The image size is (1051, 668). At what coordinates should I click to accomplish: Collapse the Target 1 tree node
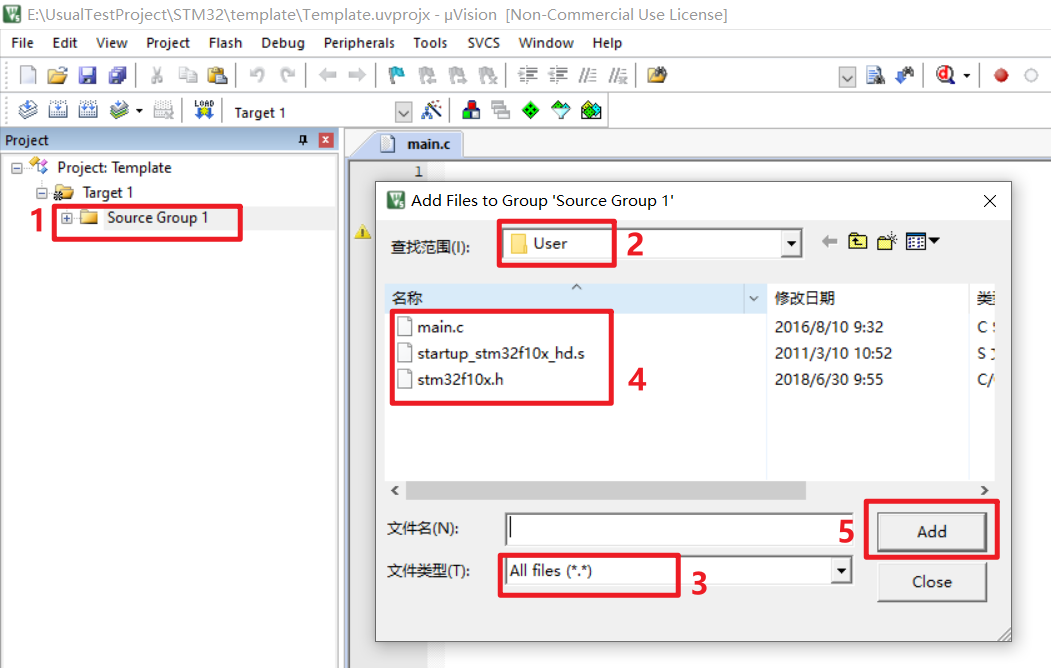click(42, 193)
